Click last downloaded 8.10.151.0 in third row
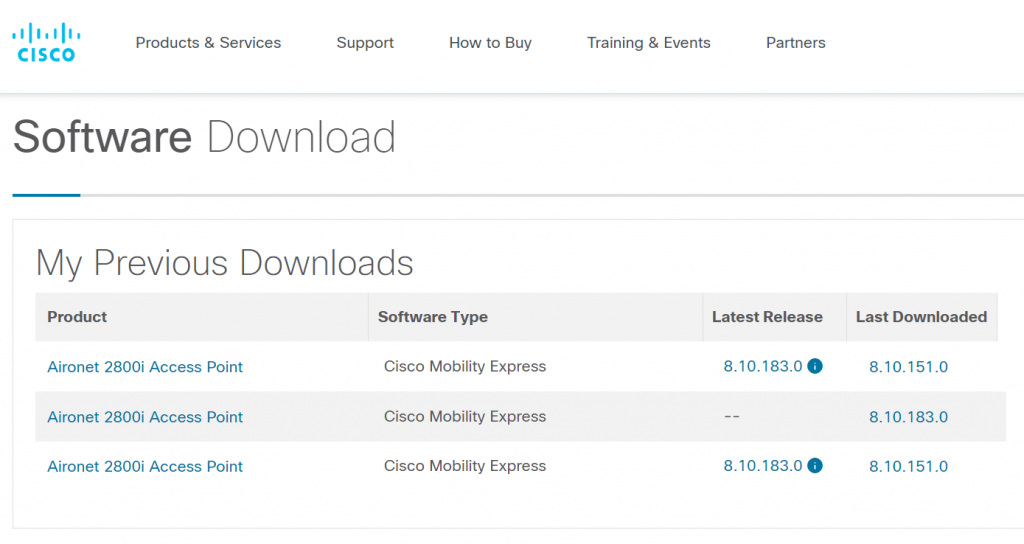The height and width of the screenshot is (544, 1024). (x=908, y=467)
